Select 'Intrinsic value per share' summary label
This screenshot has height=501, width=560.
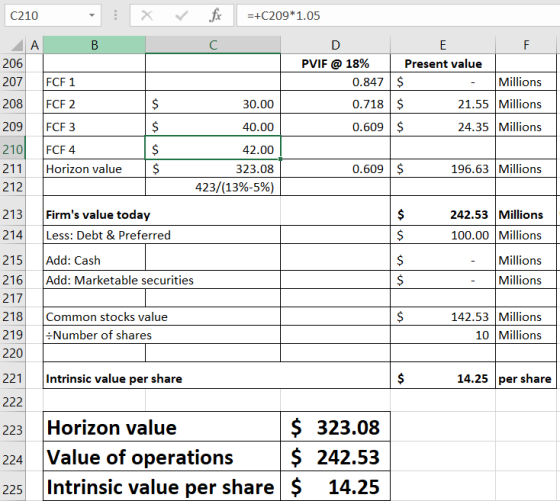pos(162,486)
